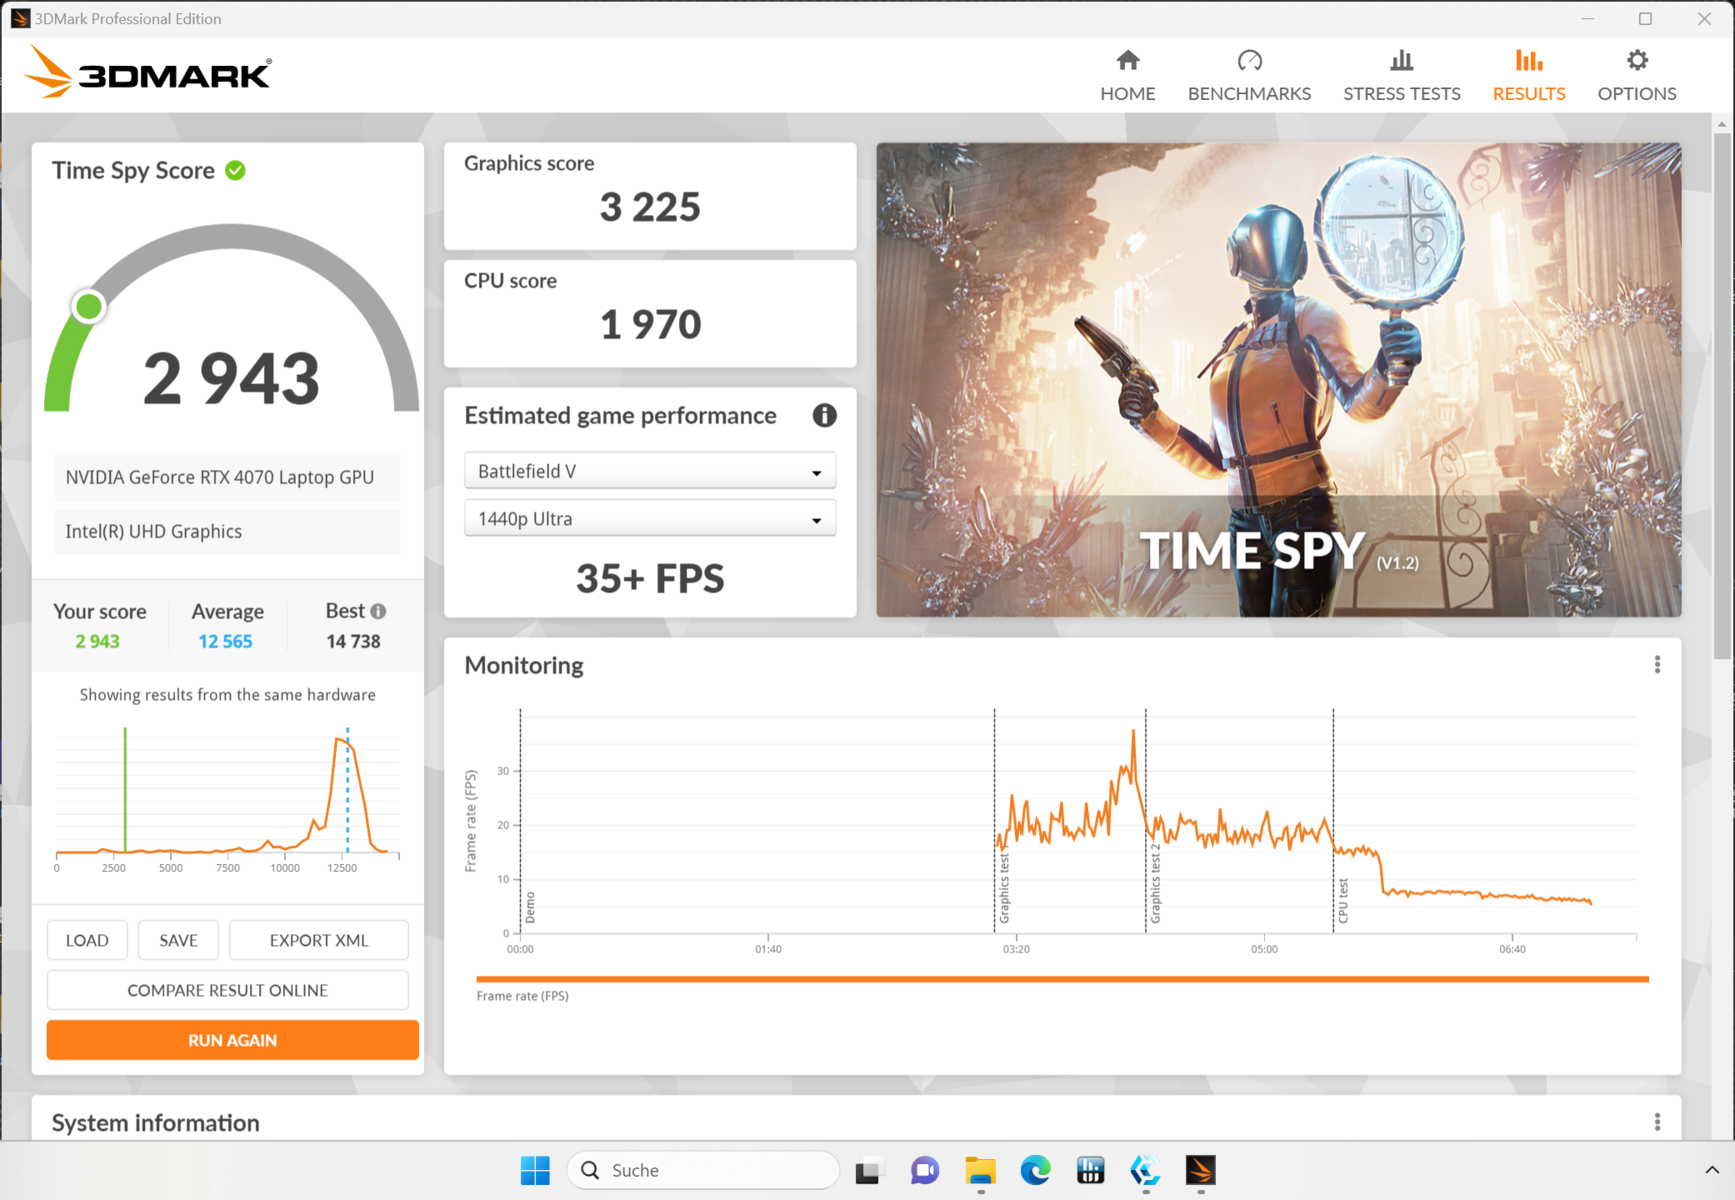Click the Graphics test 2 marker in the chart
The width and height of the screenshot is (1735, 1200).
[1156, 884]
